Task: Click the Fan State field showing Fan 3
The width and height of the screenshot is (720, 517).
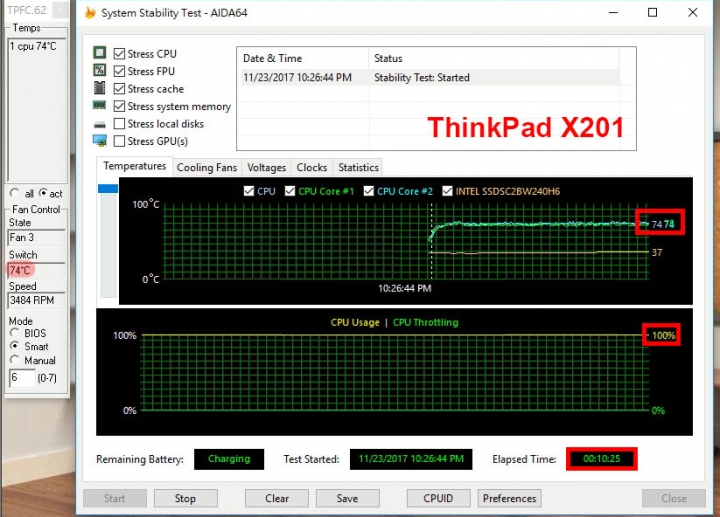Action: point(37,238)
